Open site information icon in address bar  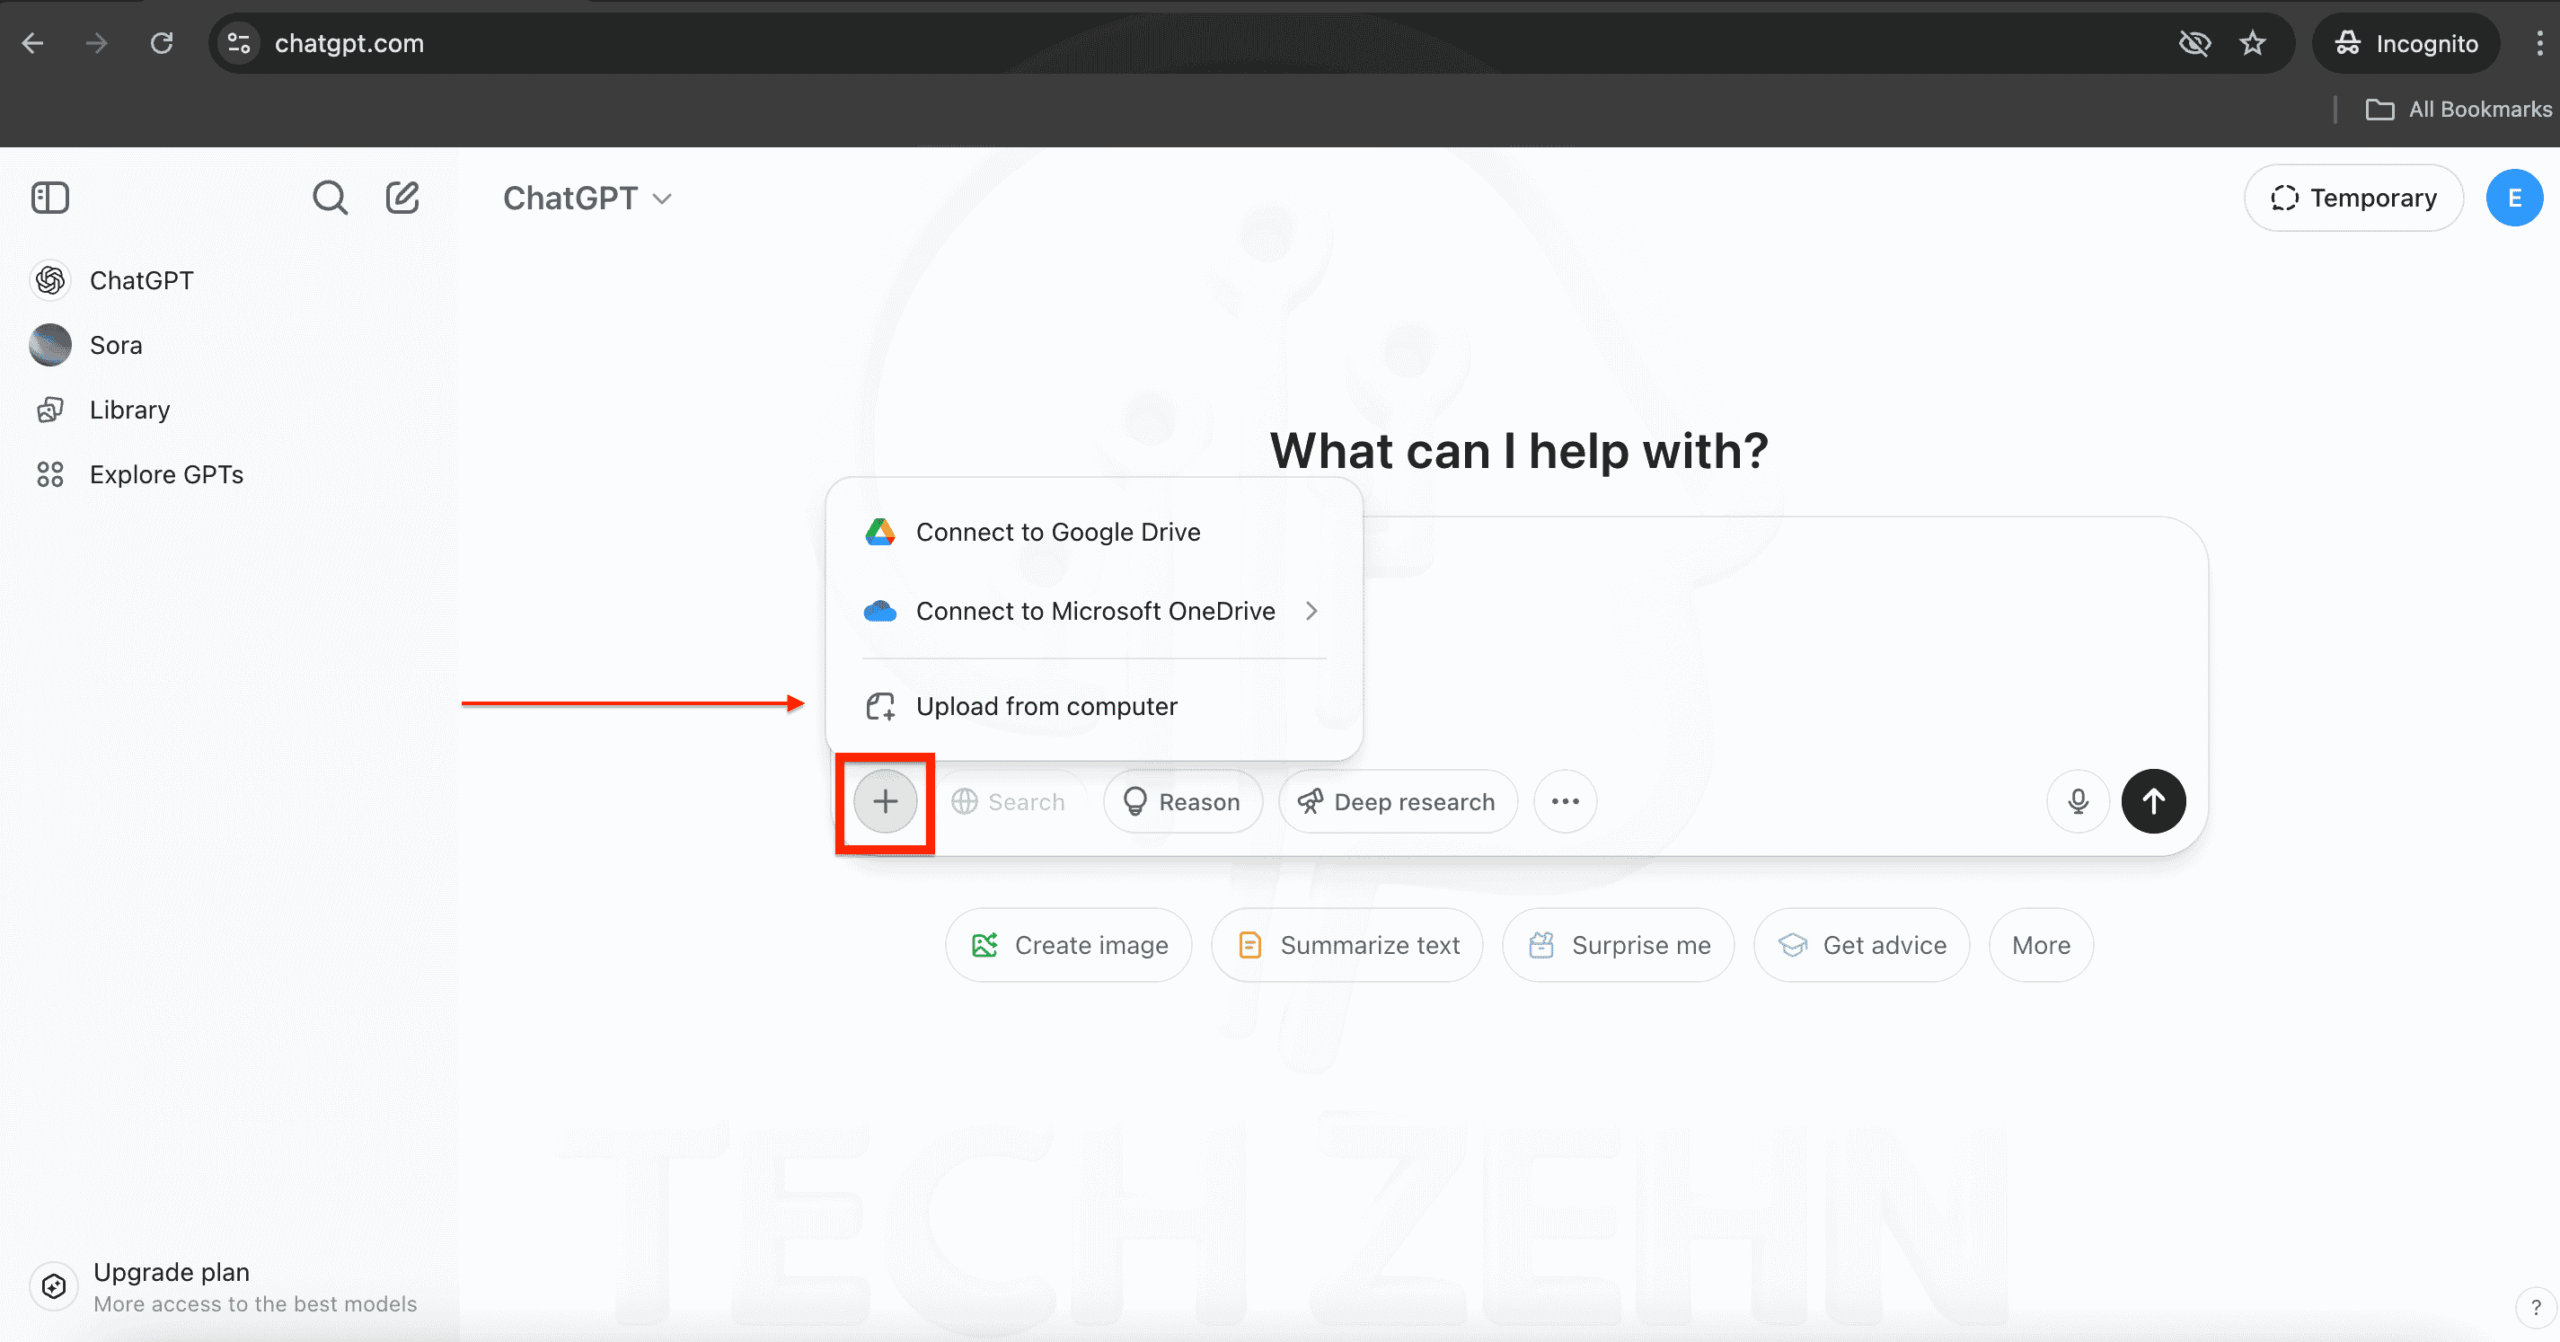coord(239,43)
